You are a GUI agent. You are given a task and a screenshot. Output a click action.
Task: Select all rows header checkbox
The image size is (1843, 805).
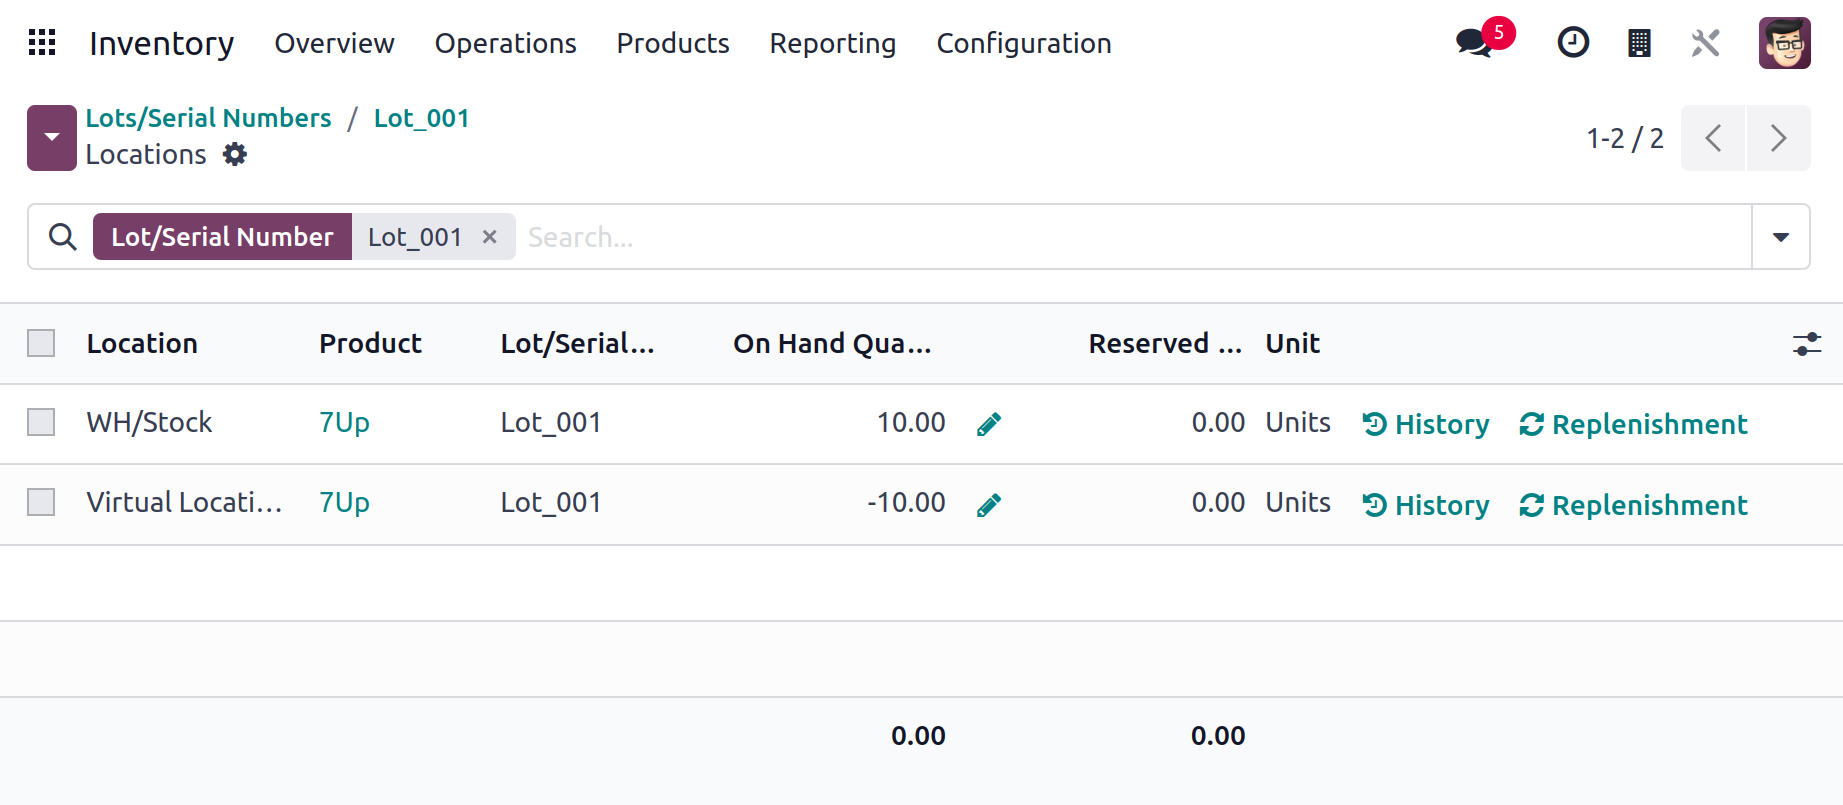tap(41, 343)
